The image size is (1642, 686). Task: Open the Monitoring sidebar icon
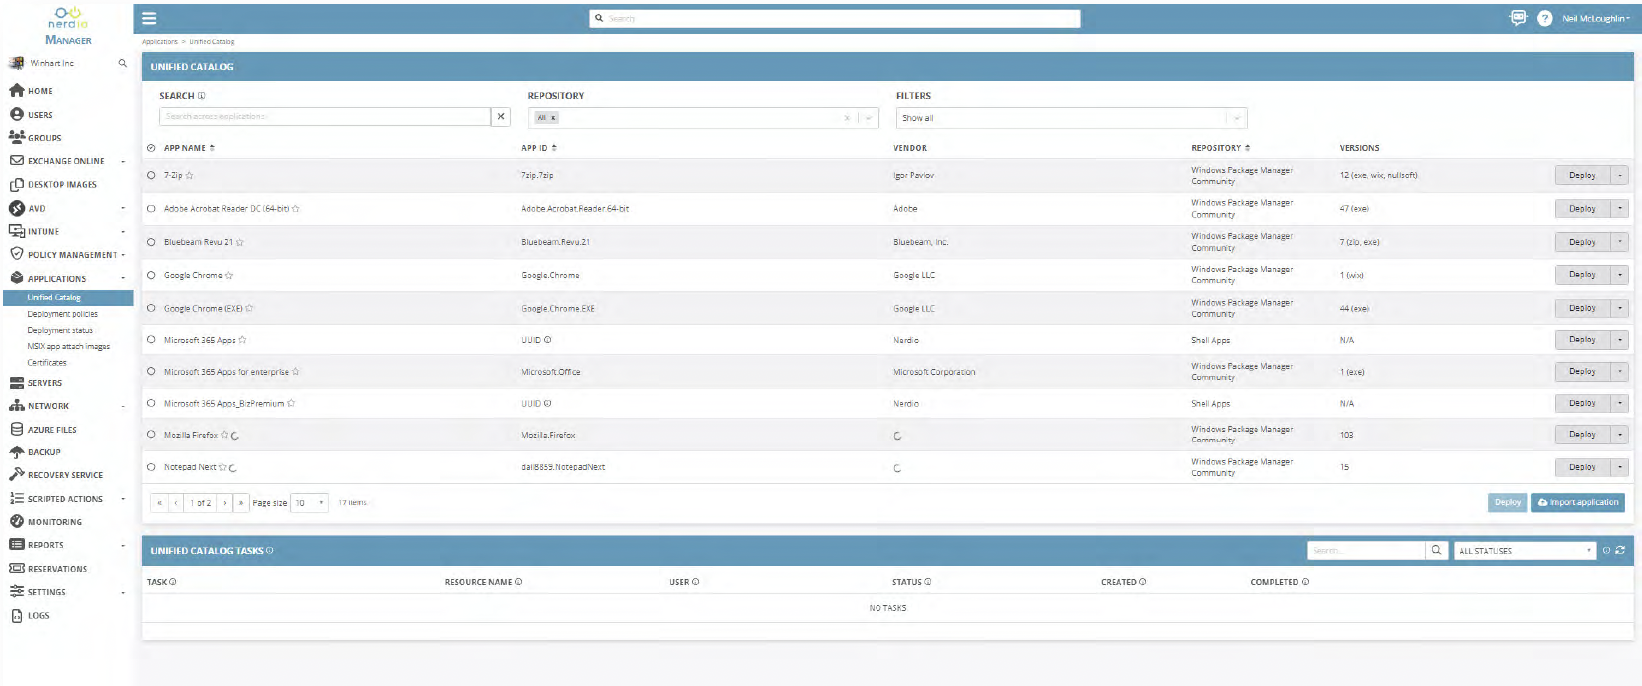[x=17, y=521]
